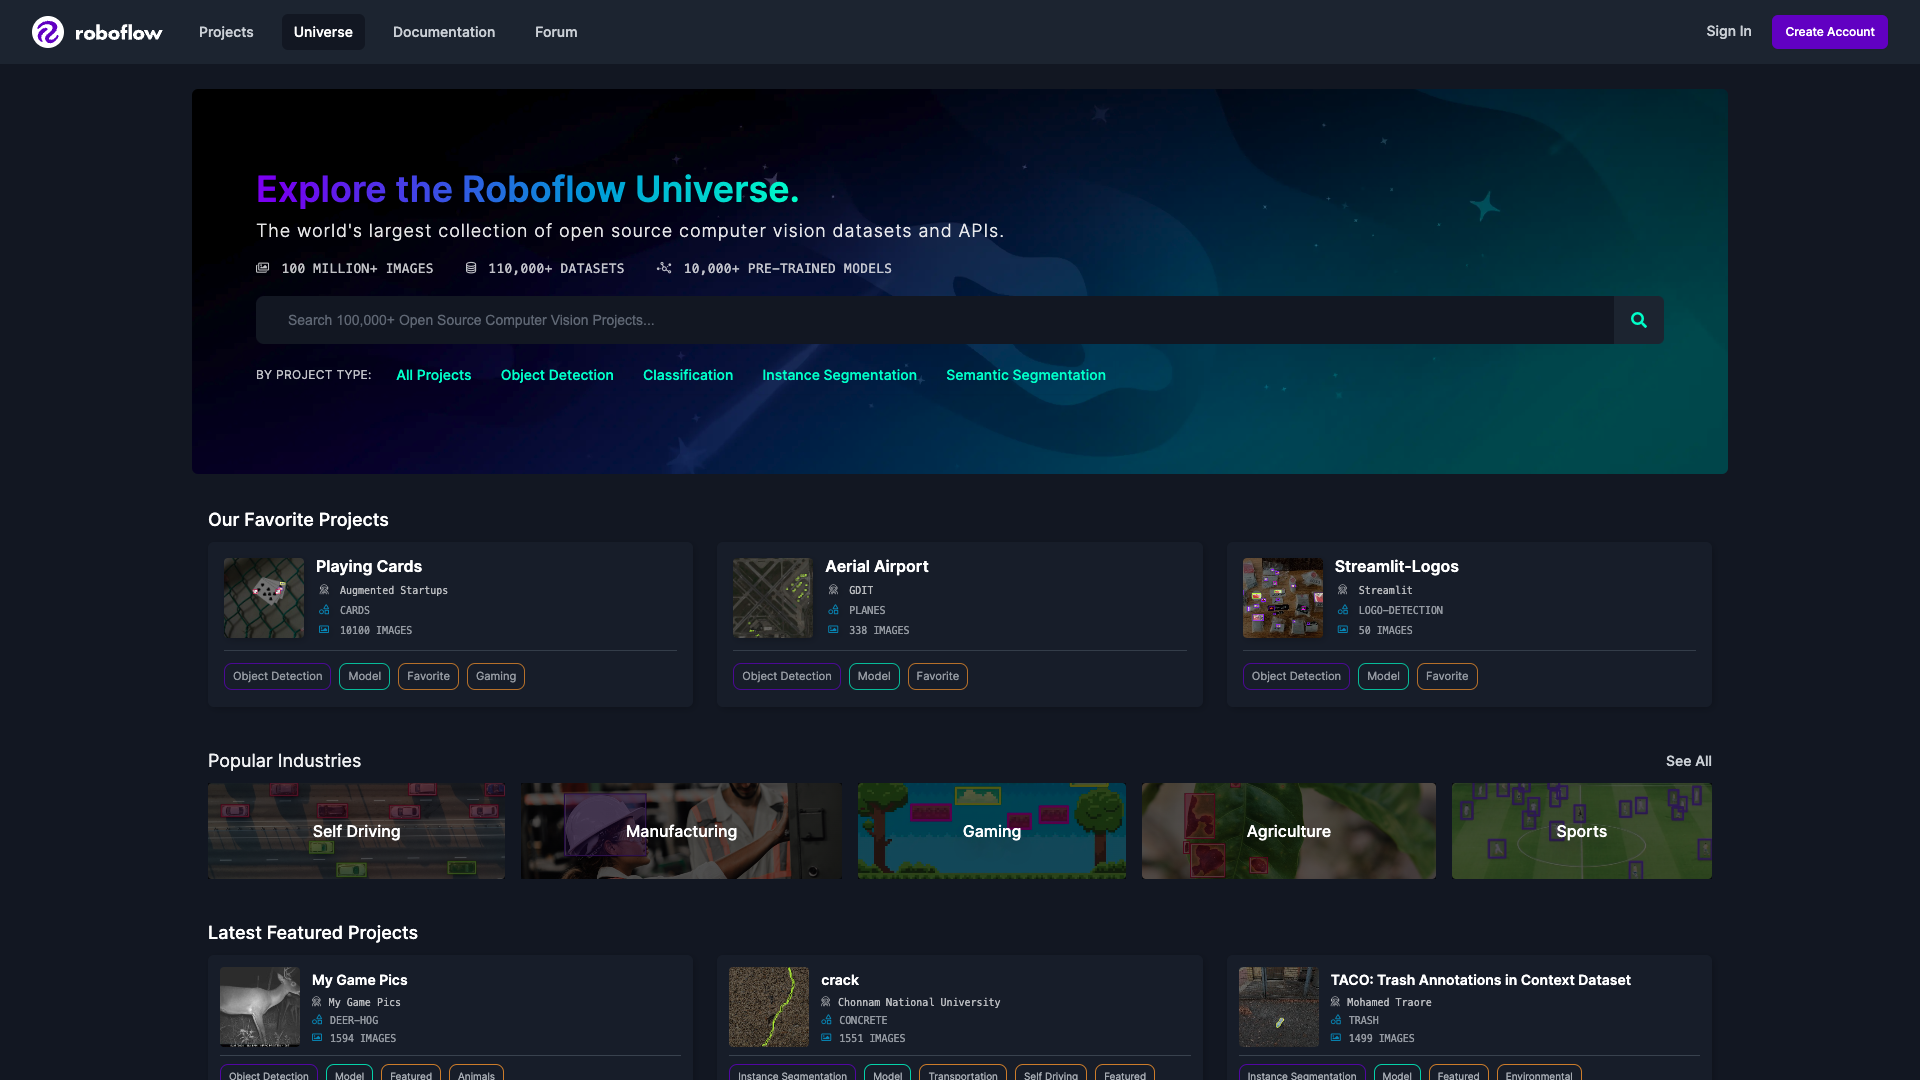Open the Streamlit-Logos project thumbnail
The width and height of the screenshot is (1920, 1080).
pos(1281,597)
